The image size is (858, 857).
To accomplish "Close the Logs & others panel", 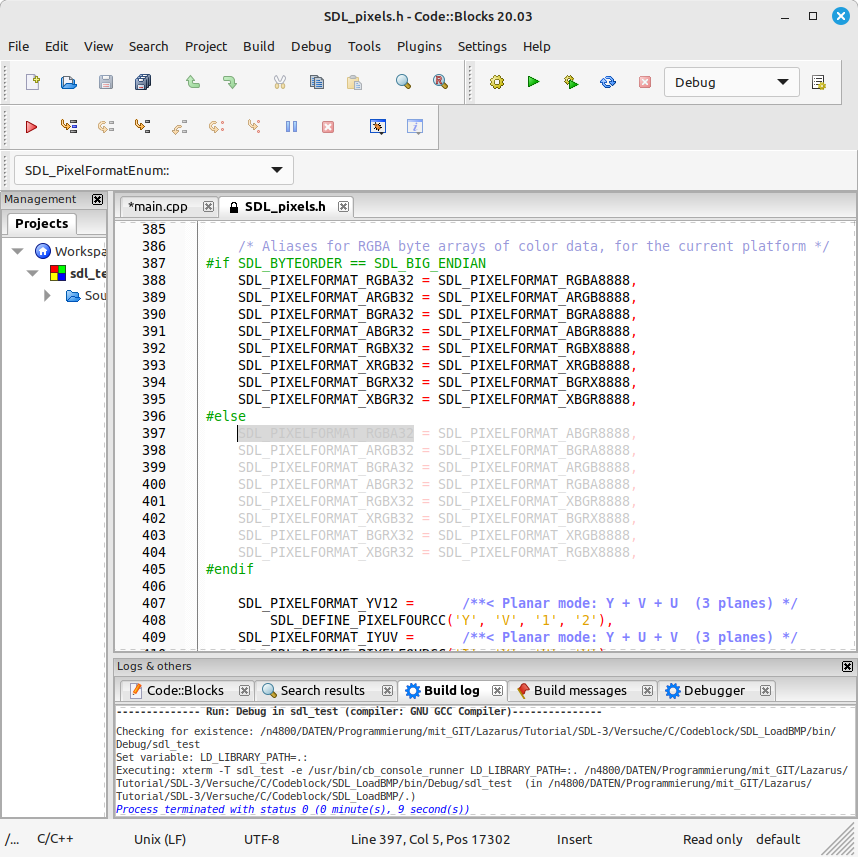I will 847,666.
